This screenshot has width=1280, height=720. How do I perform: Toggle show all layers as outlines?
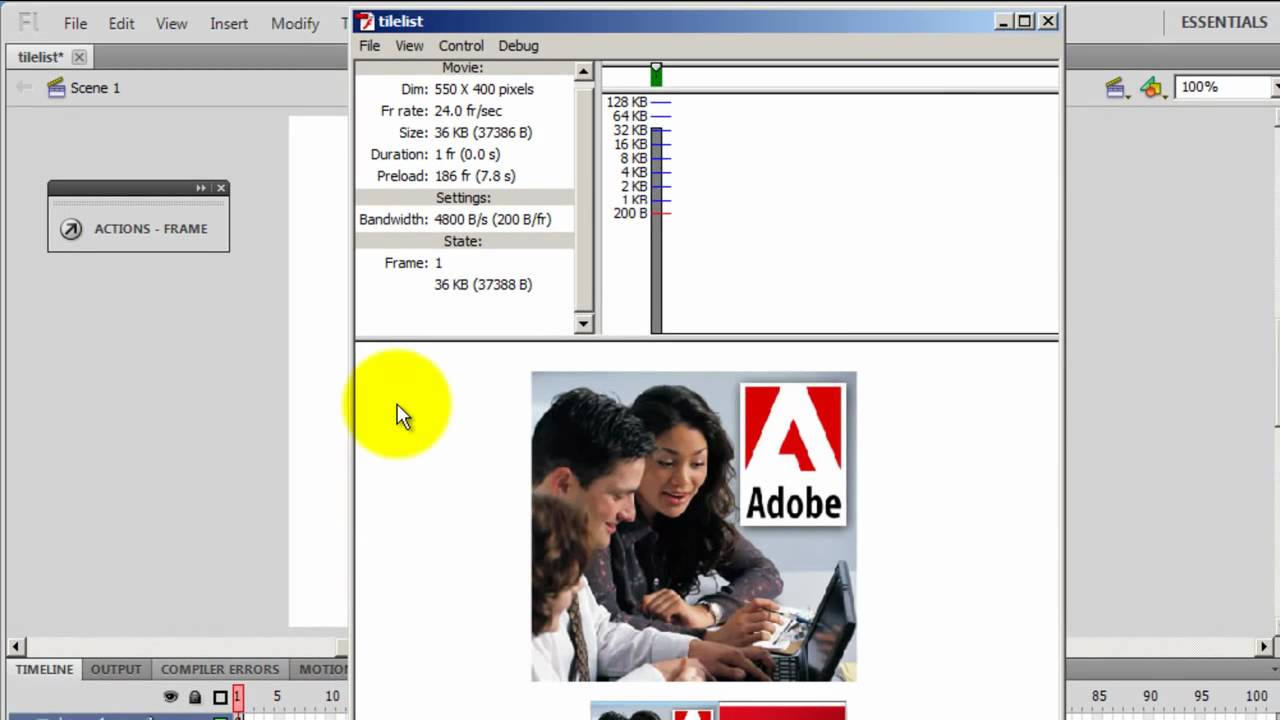(x=220, y=697)
